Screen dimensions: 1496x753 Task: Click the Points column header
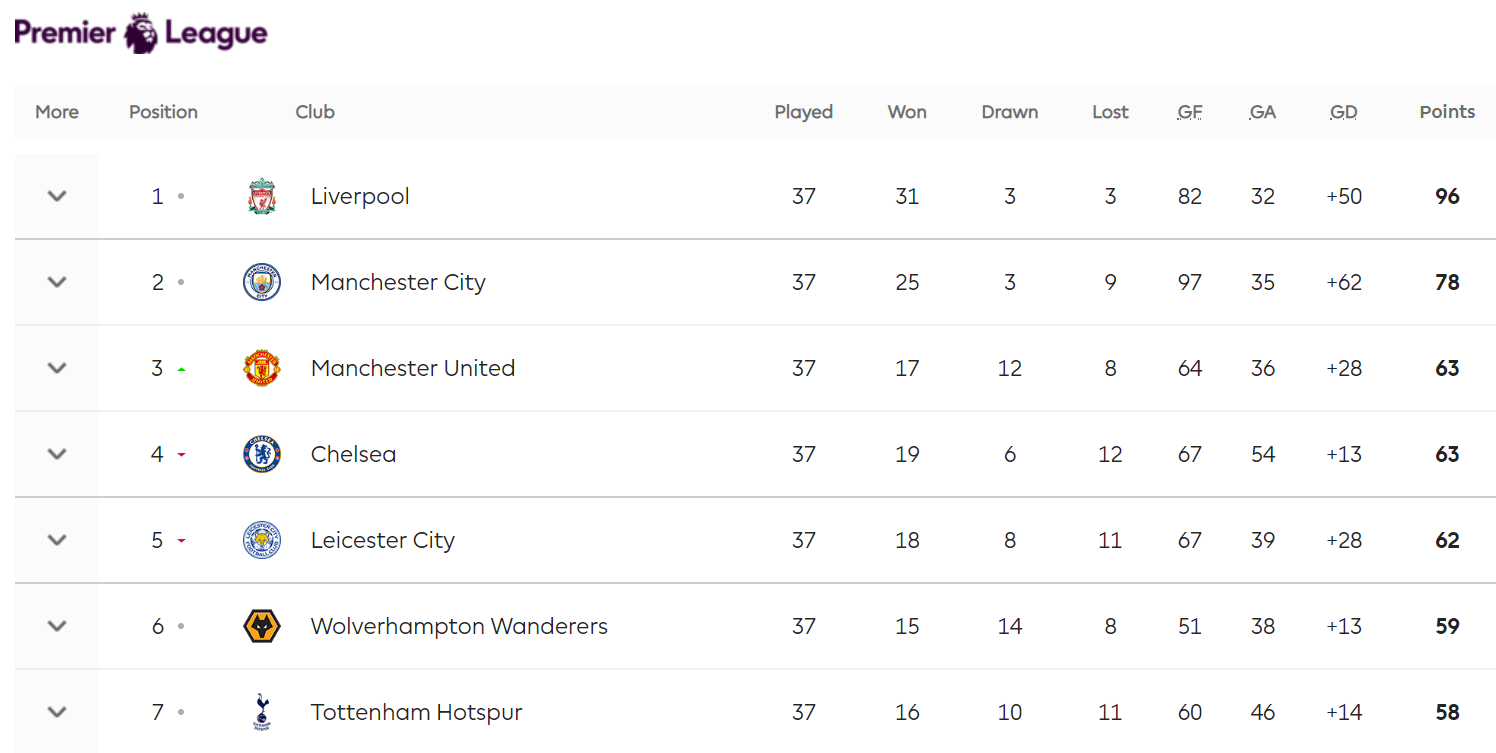(x=1447, y=112)
